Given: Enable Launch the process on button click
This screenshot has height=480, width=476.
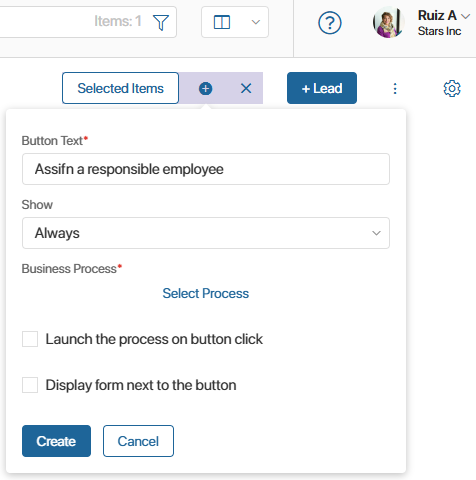Looking at the screenshot, I should tap(30, 339).
